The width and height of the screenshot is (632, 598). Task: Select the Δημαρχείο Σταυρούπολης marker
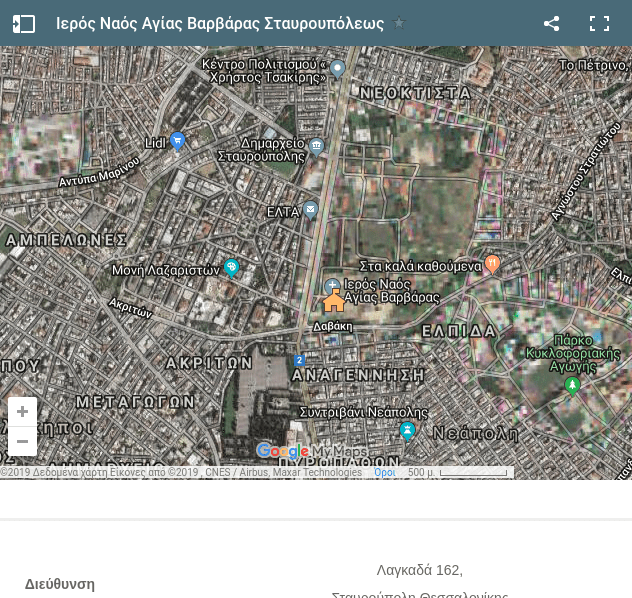pyautogui.click(x=317, y=146)
